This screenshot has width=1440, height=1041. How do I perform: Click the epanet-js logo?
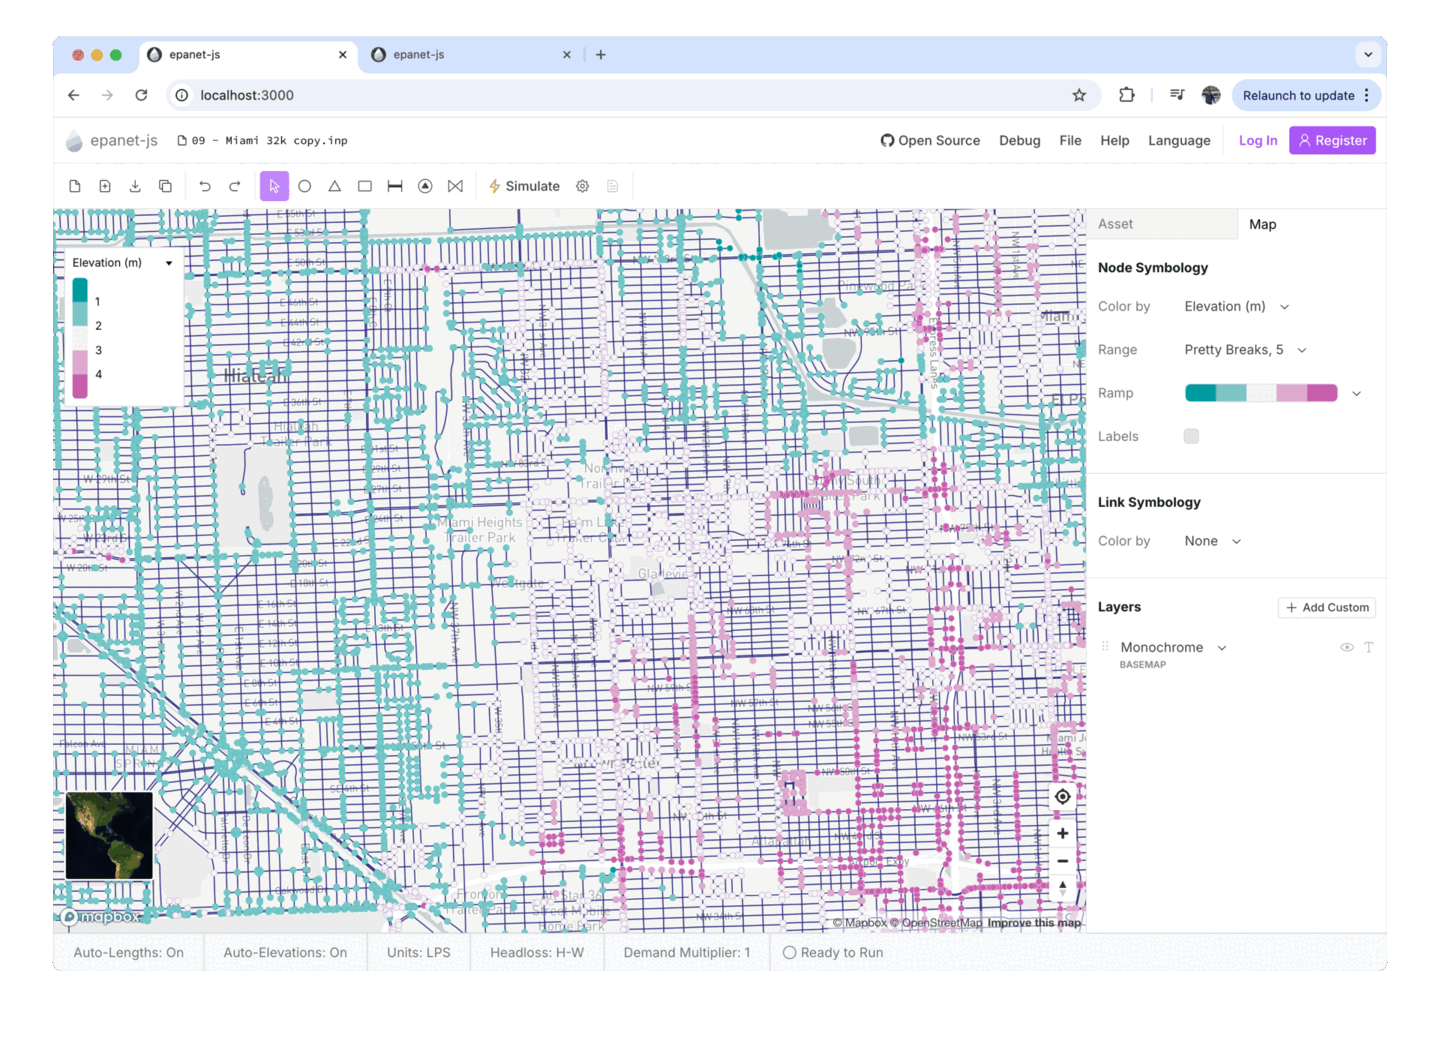click(112, 141)
